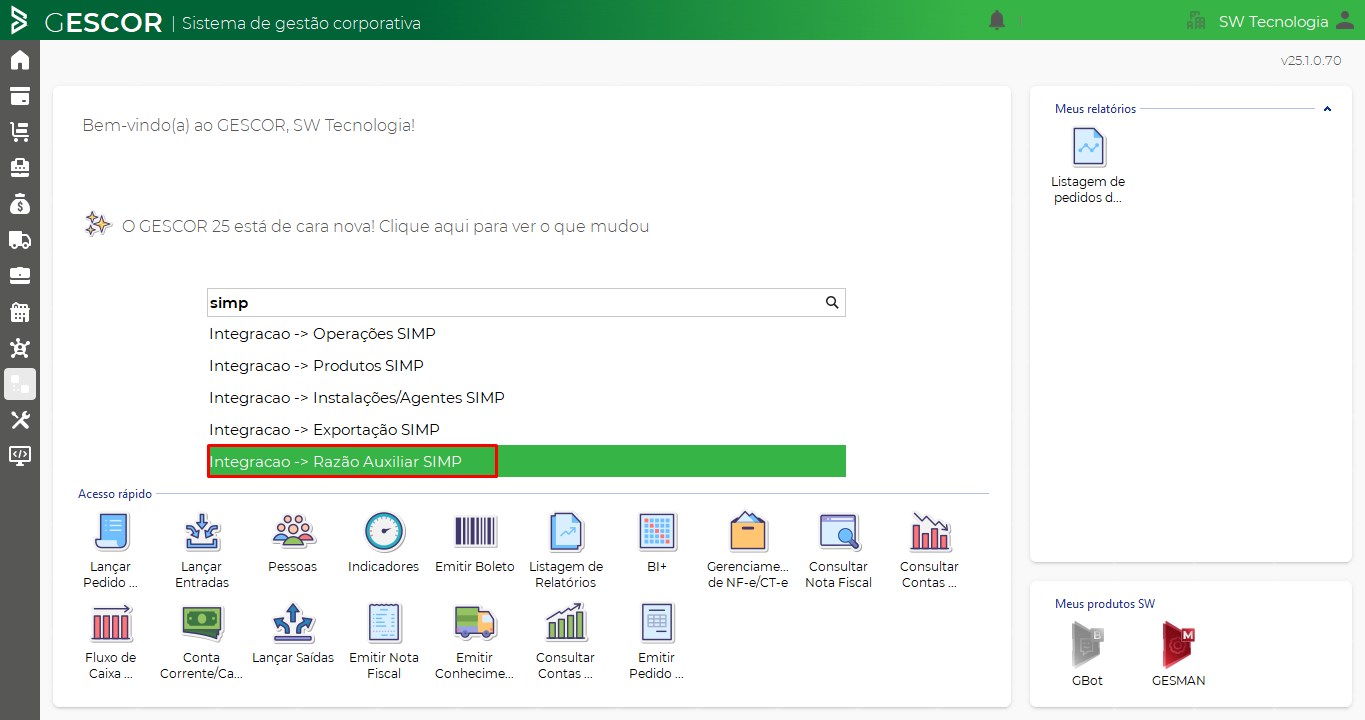Select Integracao -> Produtos SIMP result
Image resolution: width=1365 pixels, height=720 pixels.
pyautogui.click(x=526, y=366)
